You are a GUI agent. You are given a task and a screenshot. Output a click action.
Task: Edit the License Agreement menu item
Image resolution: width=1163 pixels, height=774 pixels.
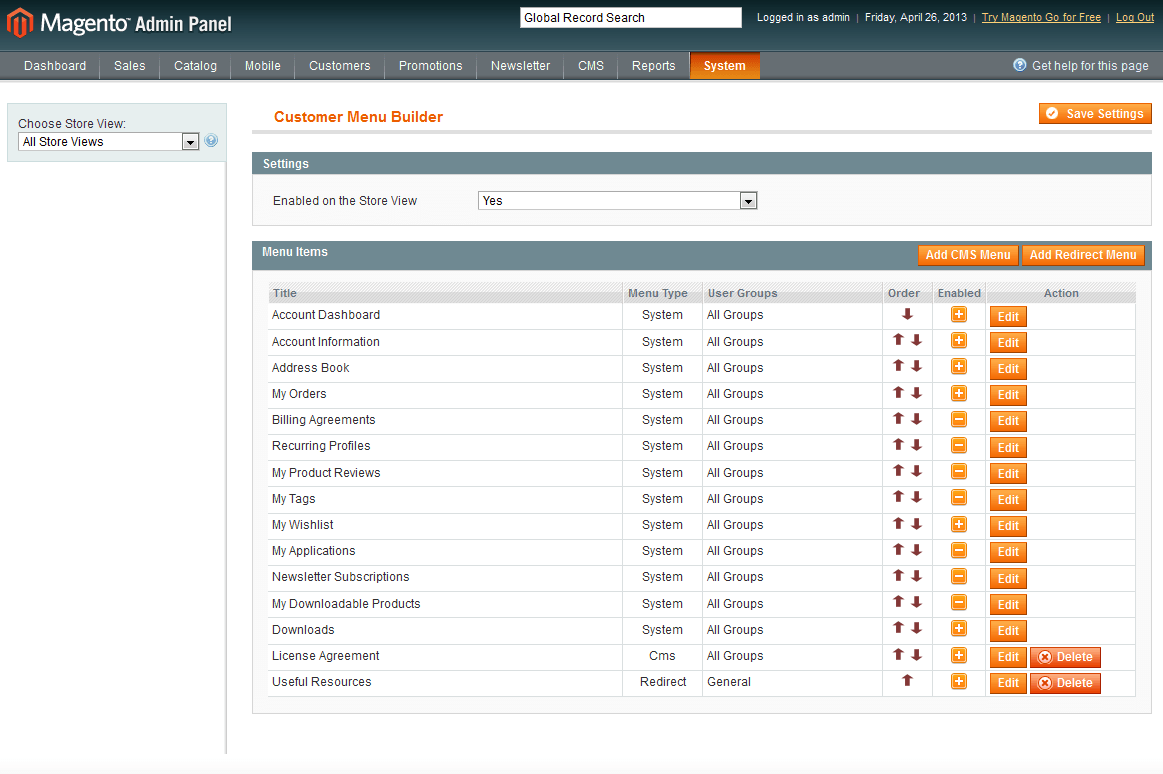click(1008, 657)
